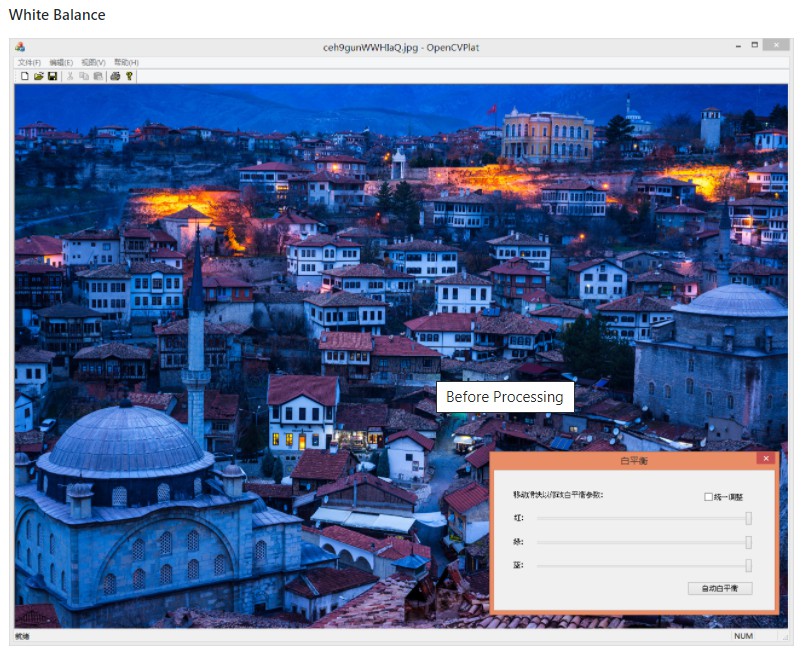Screen dimensions: 812x651
Task: Open the 编辑(E) Edit menu
Action: [61, 62]
